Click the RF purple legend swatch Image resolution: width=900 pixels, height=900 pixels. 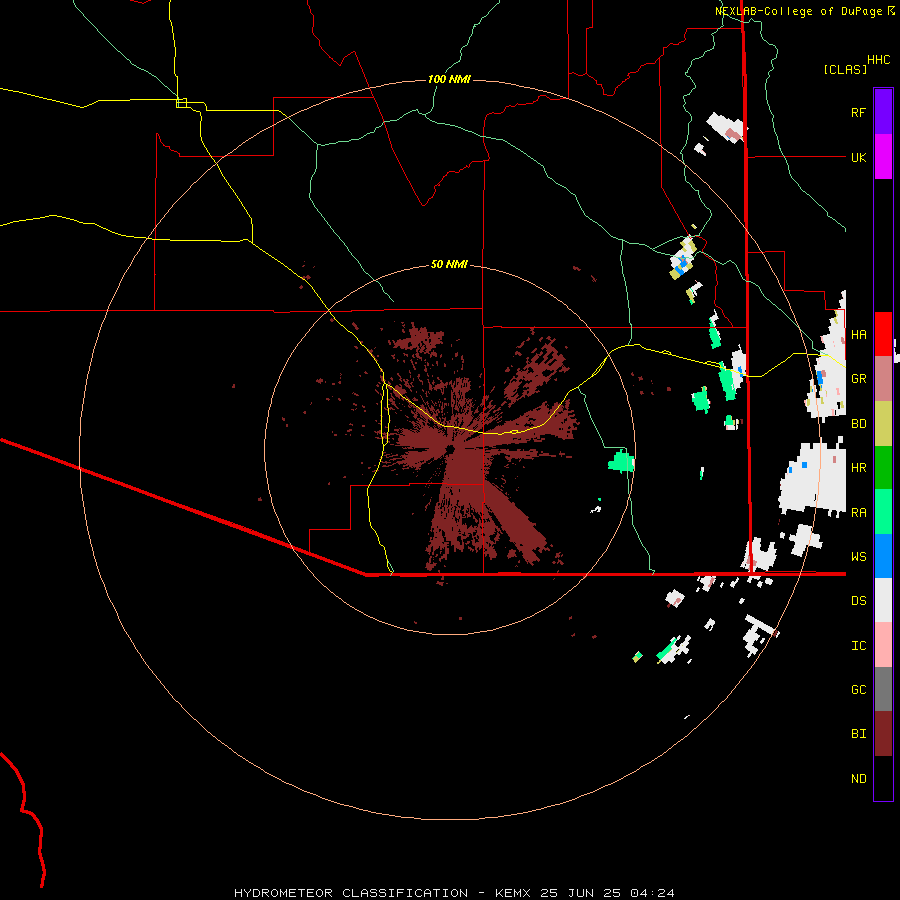883,112
